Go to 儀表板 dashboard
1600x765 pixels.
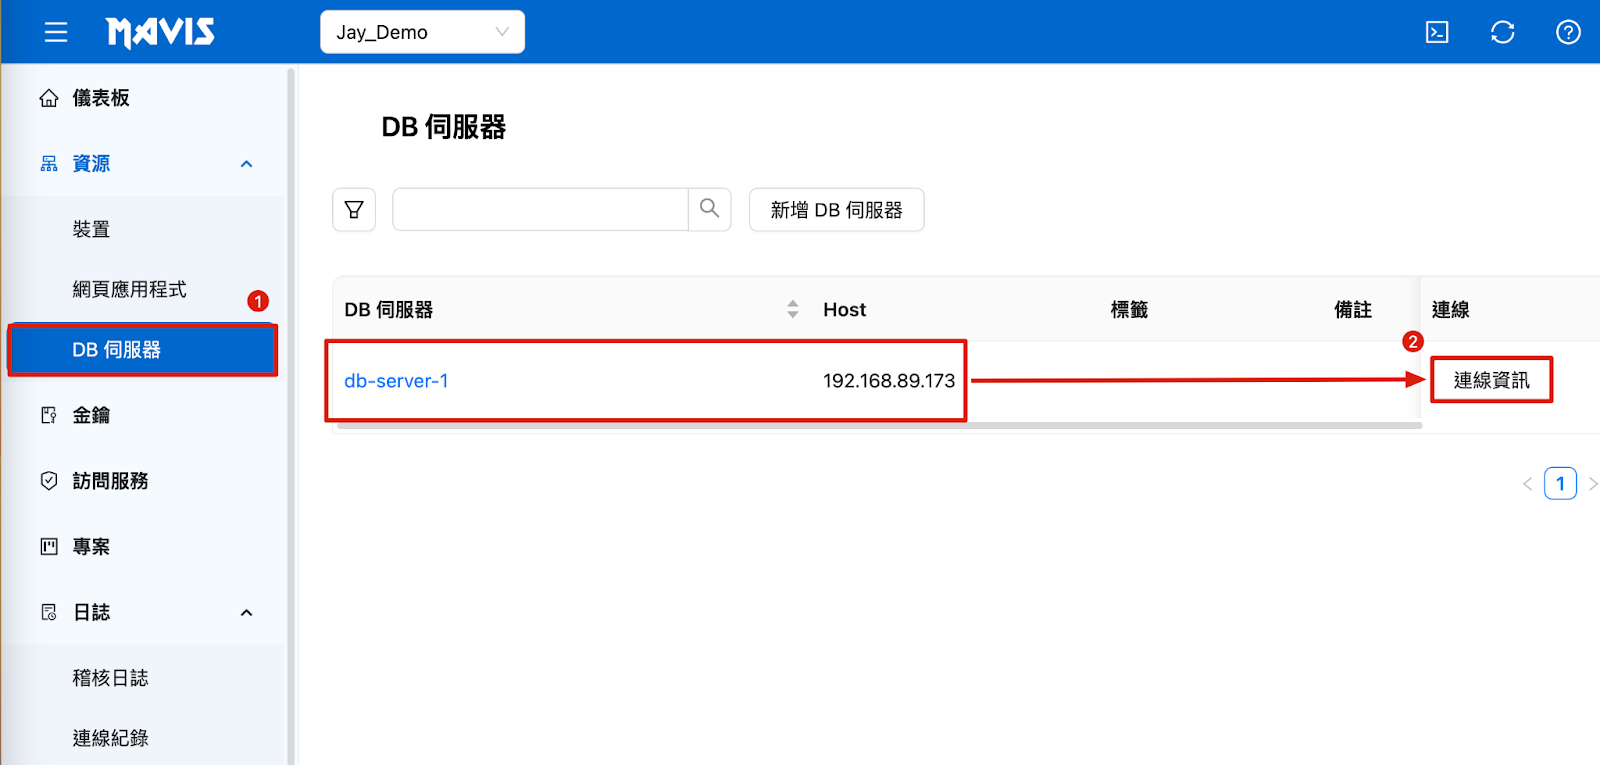point(100,98)
